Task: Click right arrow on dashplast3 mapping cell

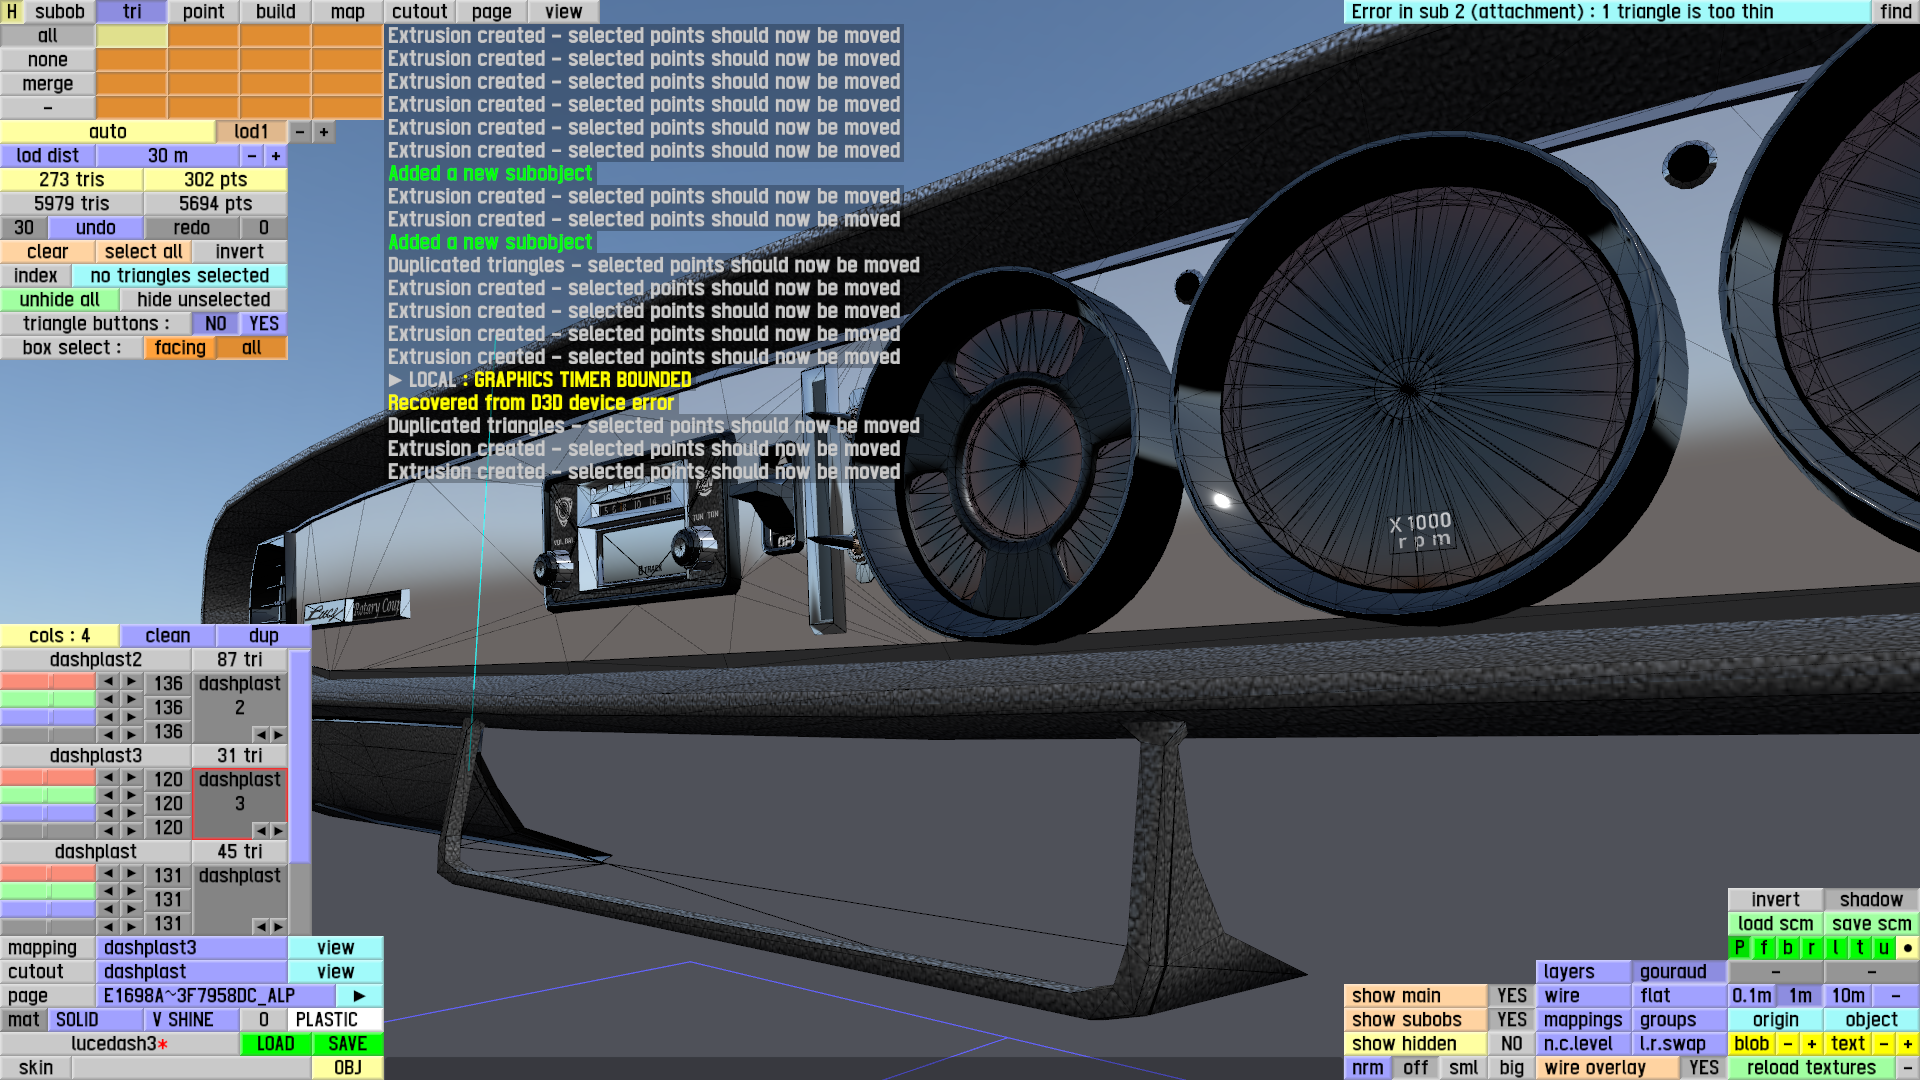Action: [x=278, y=830]
